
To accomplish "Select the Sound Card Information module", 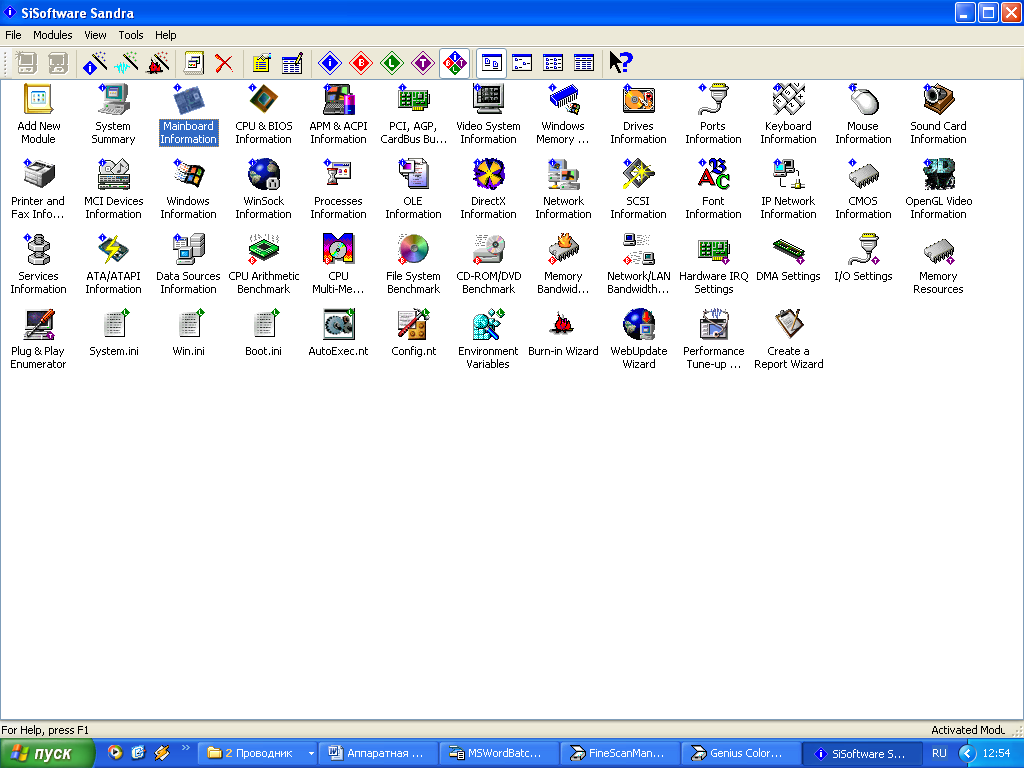I will pyautogui.click(x=938, y=114).
